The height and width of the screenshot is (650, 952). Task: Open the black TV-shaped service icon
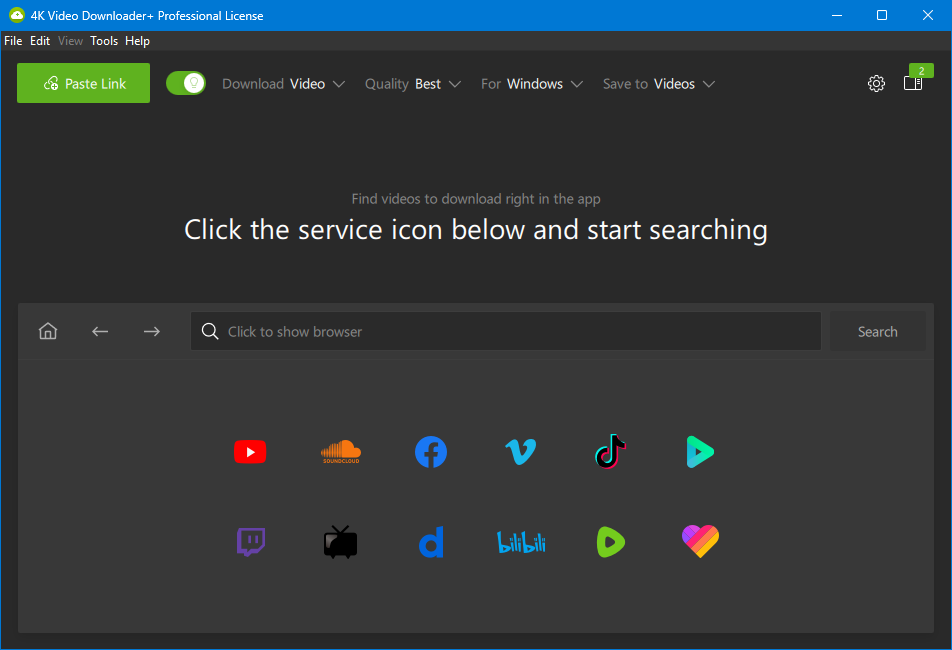[341, 542]
